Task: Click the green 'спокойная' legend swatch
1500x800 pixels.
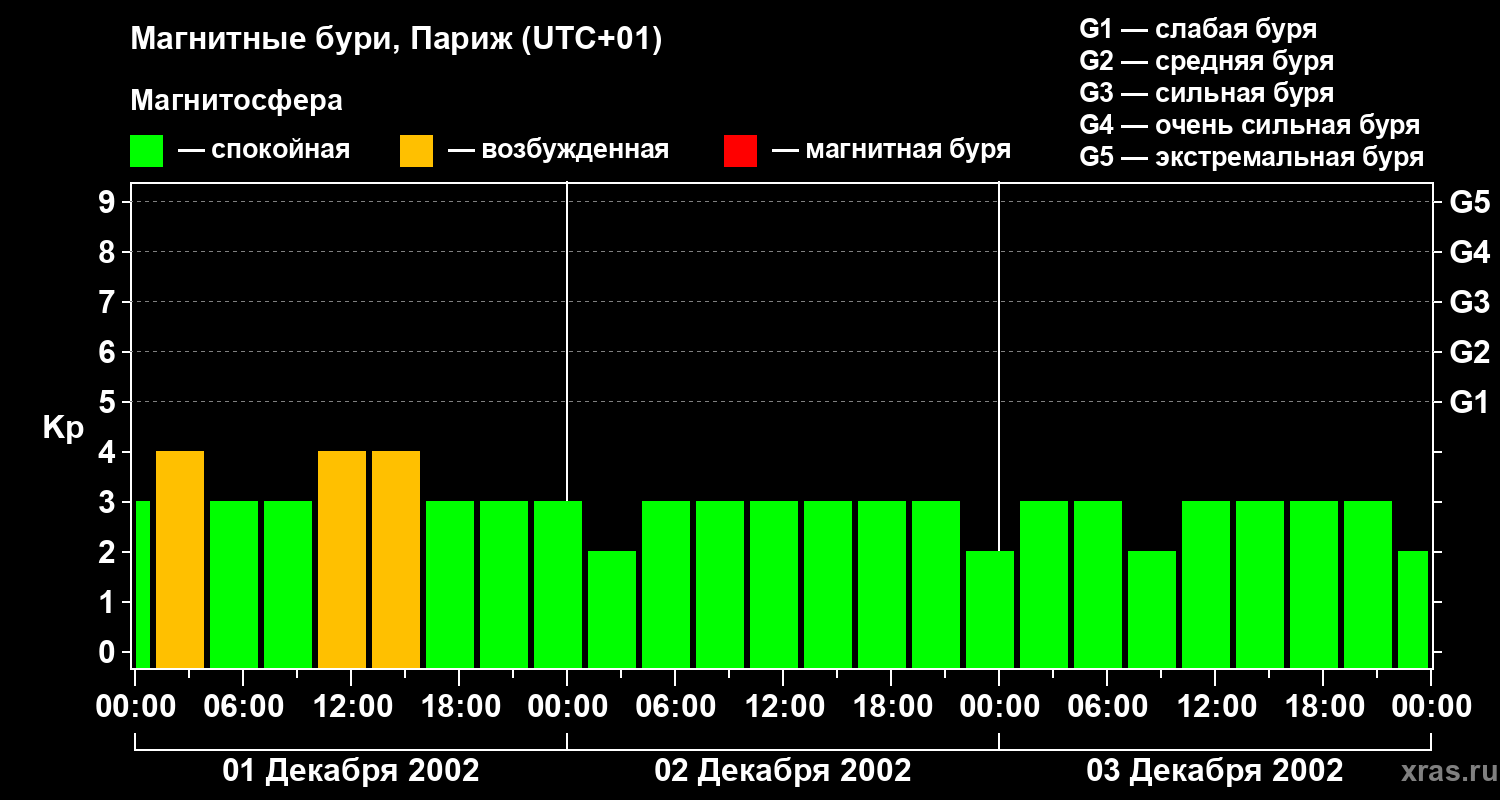Action: pos(147,151)
